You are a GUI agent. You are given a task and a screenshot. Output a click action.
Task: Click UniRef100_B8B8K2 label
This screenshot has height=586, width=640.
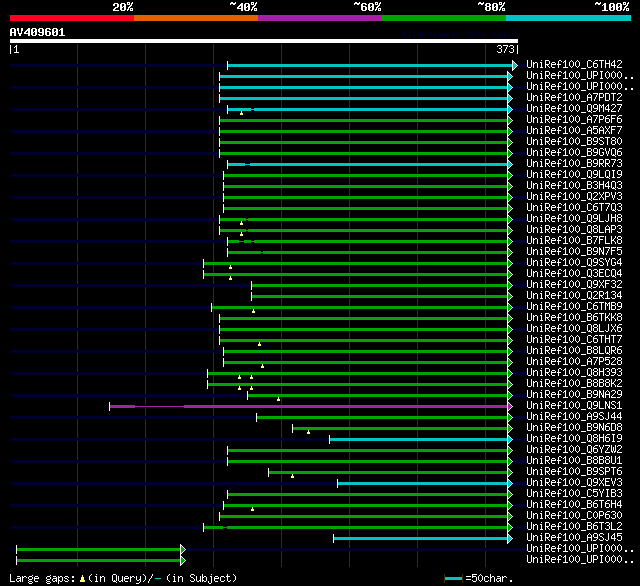574,384
